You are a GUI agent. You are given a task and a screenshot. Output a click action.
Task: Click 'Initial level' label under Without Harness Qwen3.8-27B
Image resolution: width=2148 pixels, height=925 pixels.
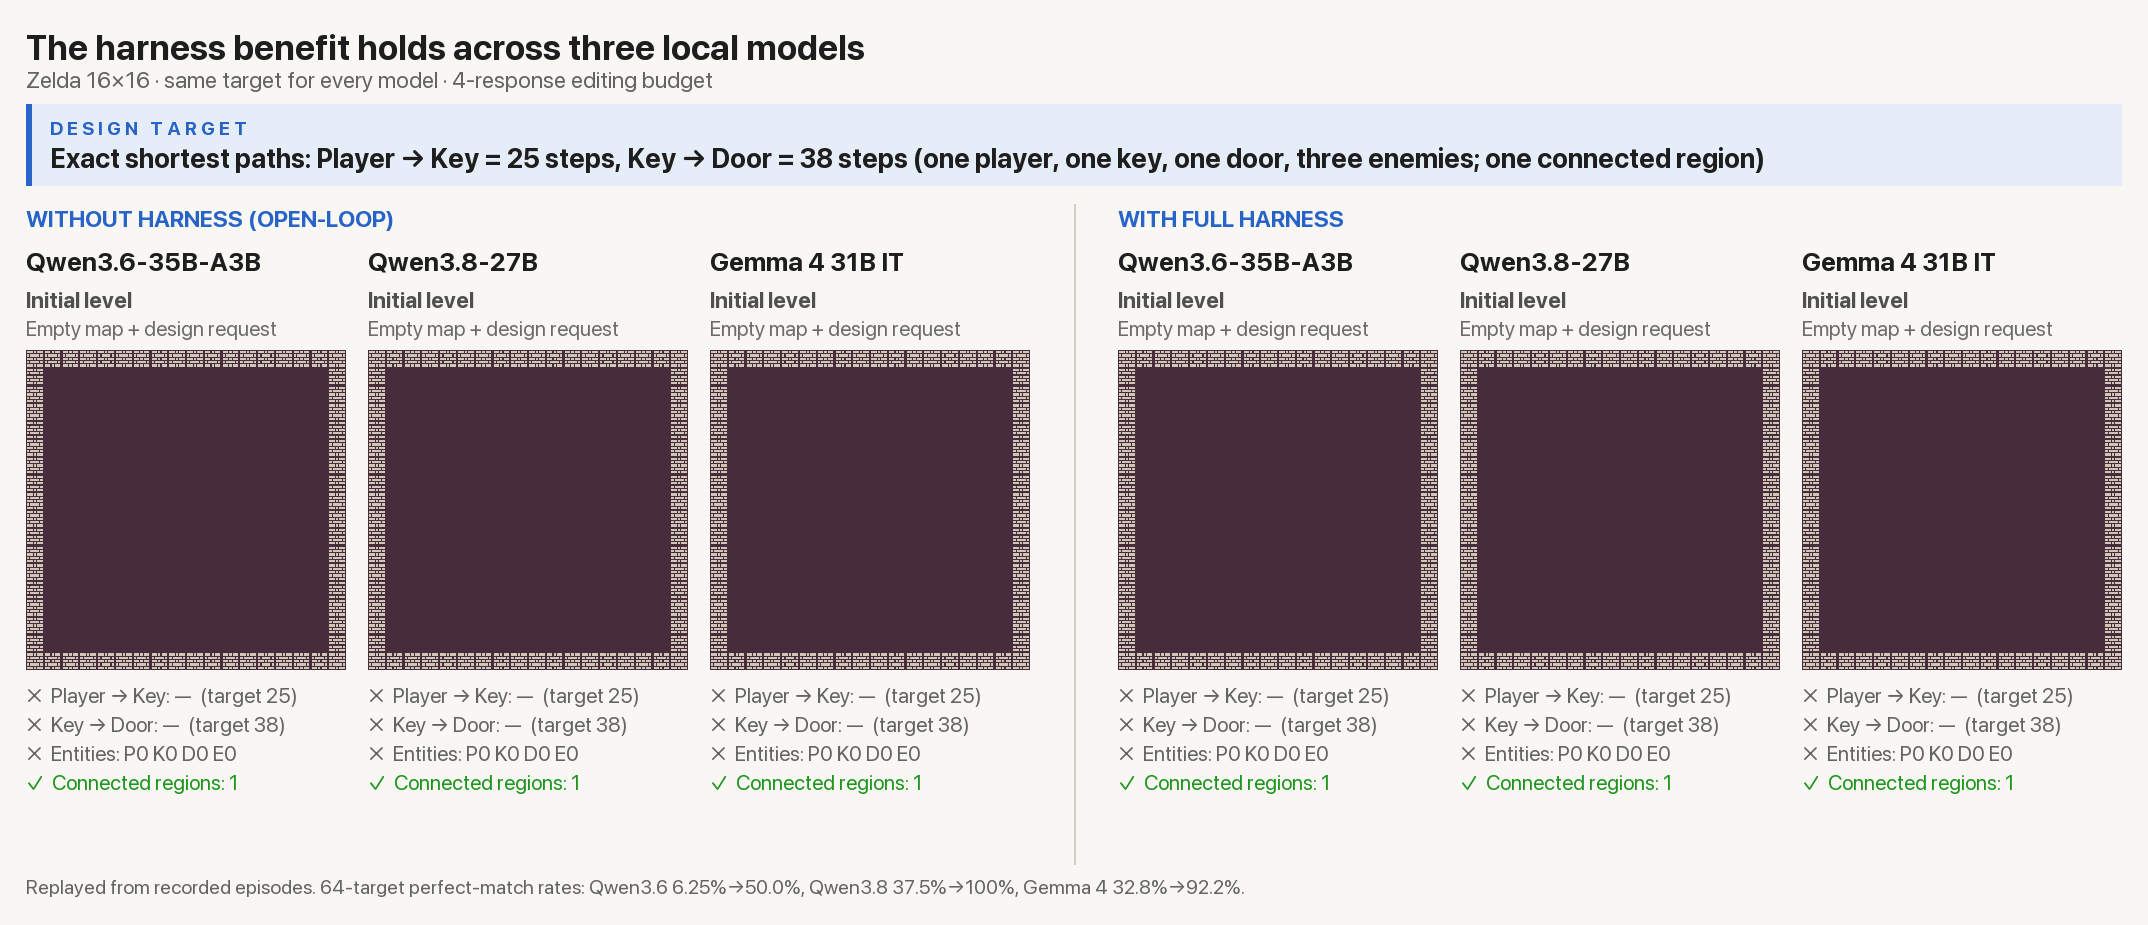coord(421,301)
